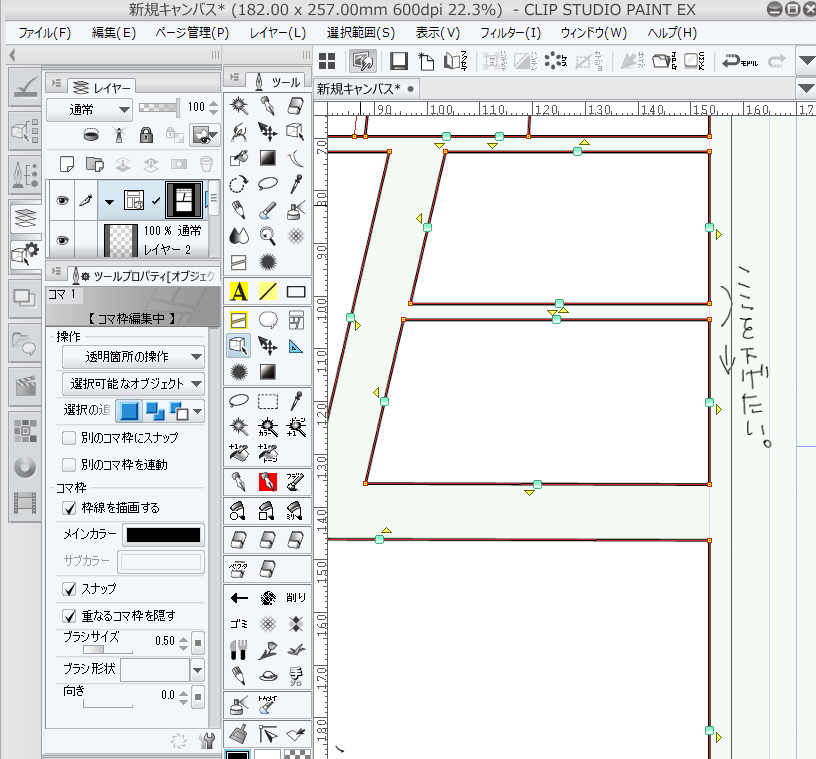This screenshot has height=759, width=816.
Task: Open the レイヤー(L) menu
Action: pos(277,32)
